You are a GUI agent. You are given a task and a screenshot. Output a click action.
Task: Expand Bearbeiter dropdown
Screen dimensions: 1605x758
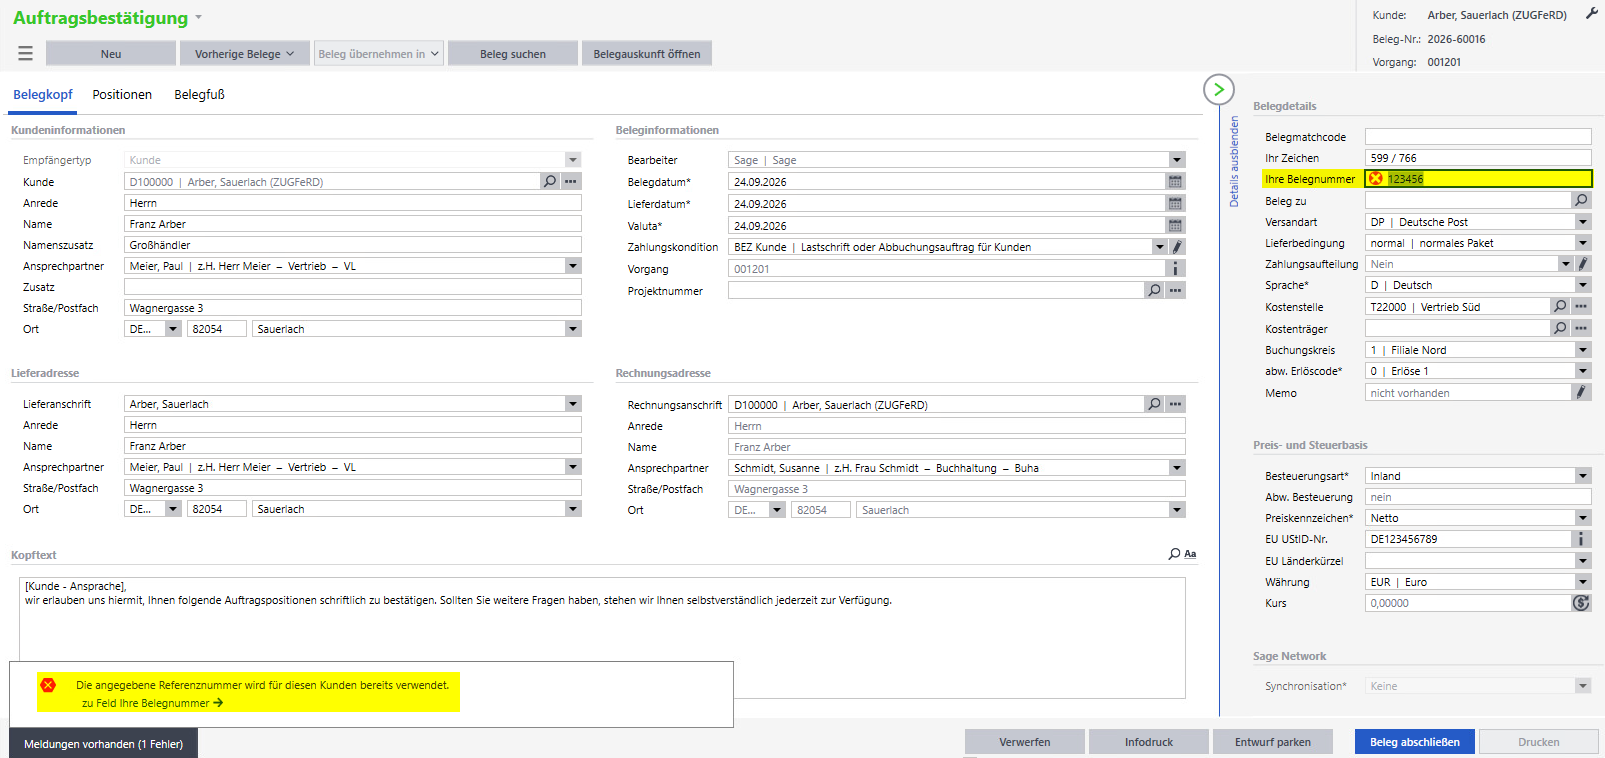point(1177,160)
